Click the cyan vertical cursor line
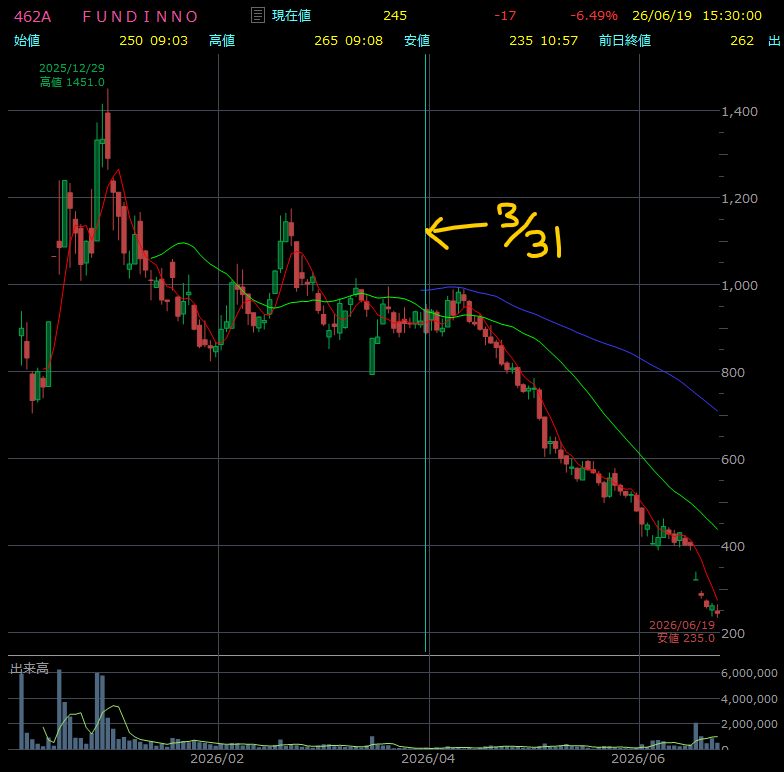This screenshot has height=772, width=784. (426, 353)
